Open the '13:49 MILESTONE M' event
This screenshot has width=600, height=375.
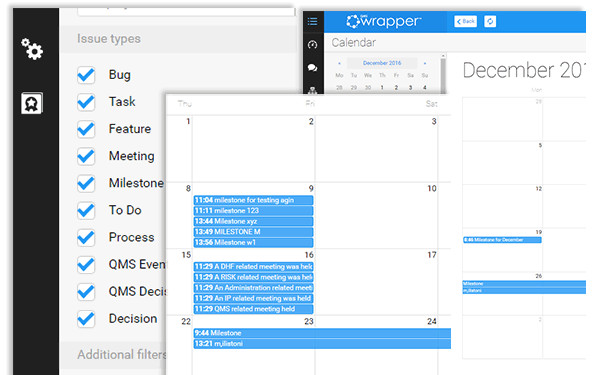[x=253, y=232]
